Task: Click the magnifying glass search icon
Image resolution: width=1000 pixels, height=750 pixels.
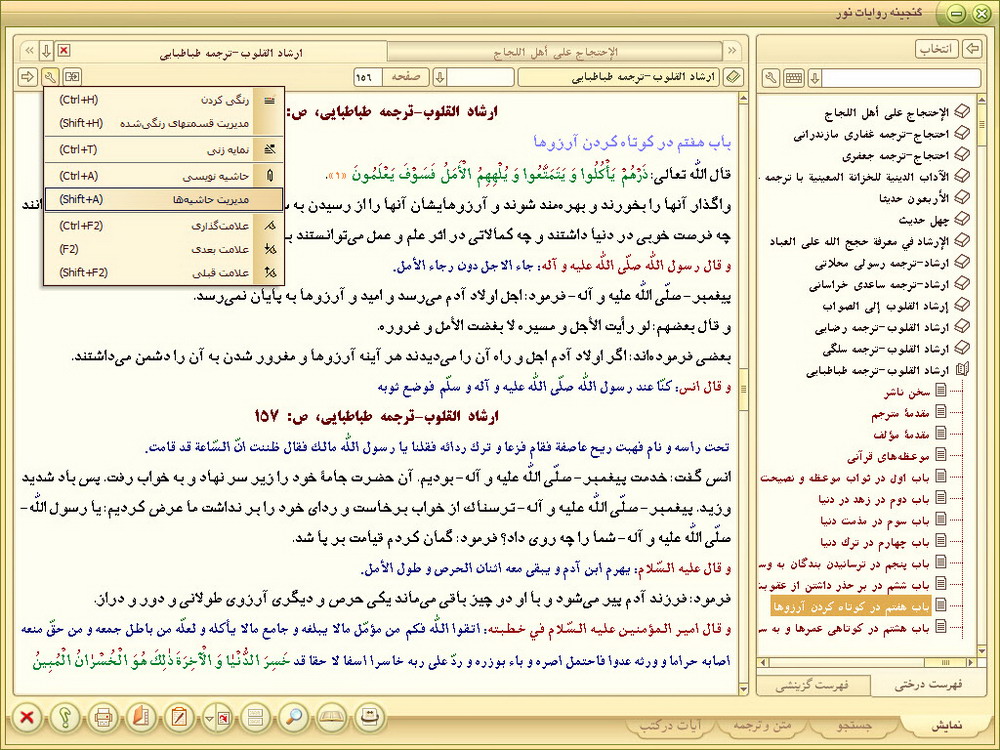Action: (293, 717)
